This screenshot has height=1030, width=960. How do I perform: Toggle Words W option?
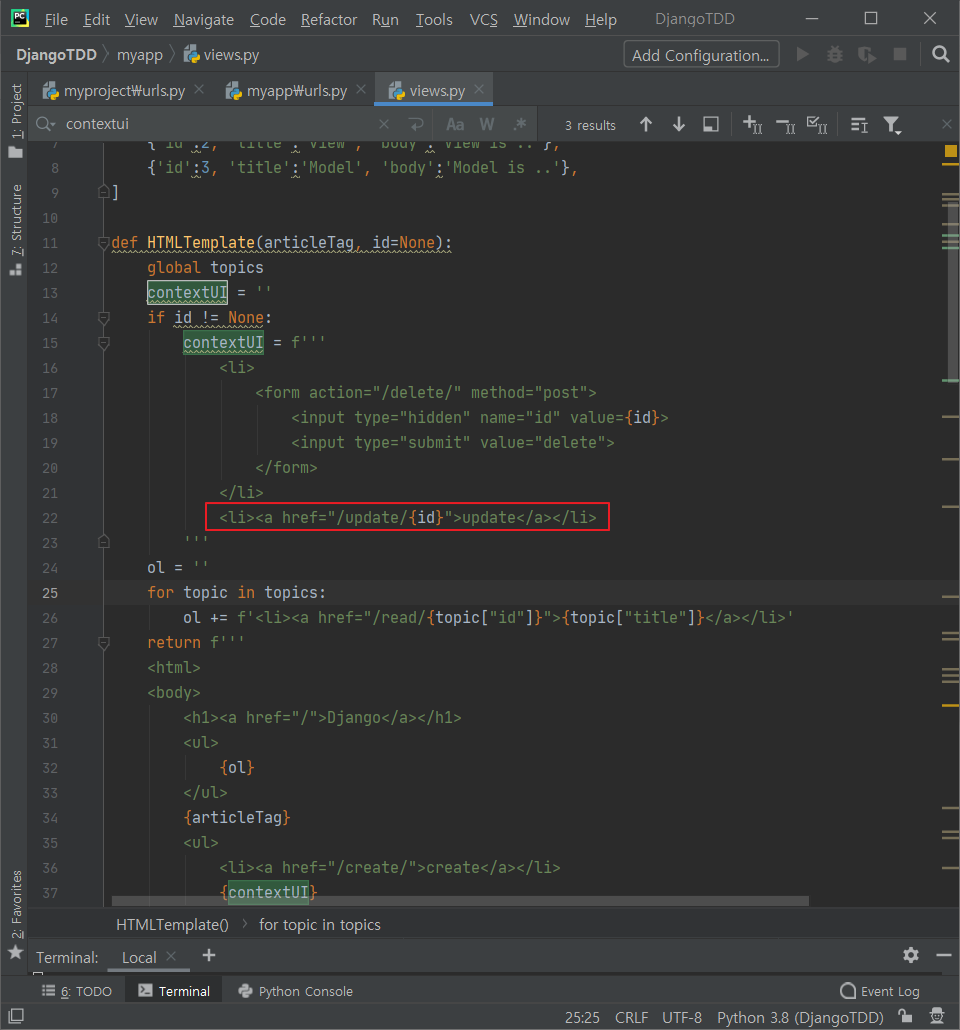pyautogui.click(x=487, y=124)
